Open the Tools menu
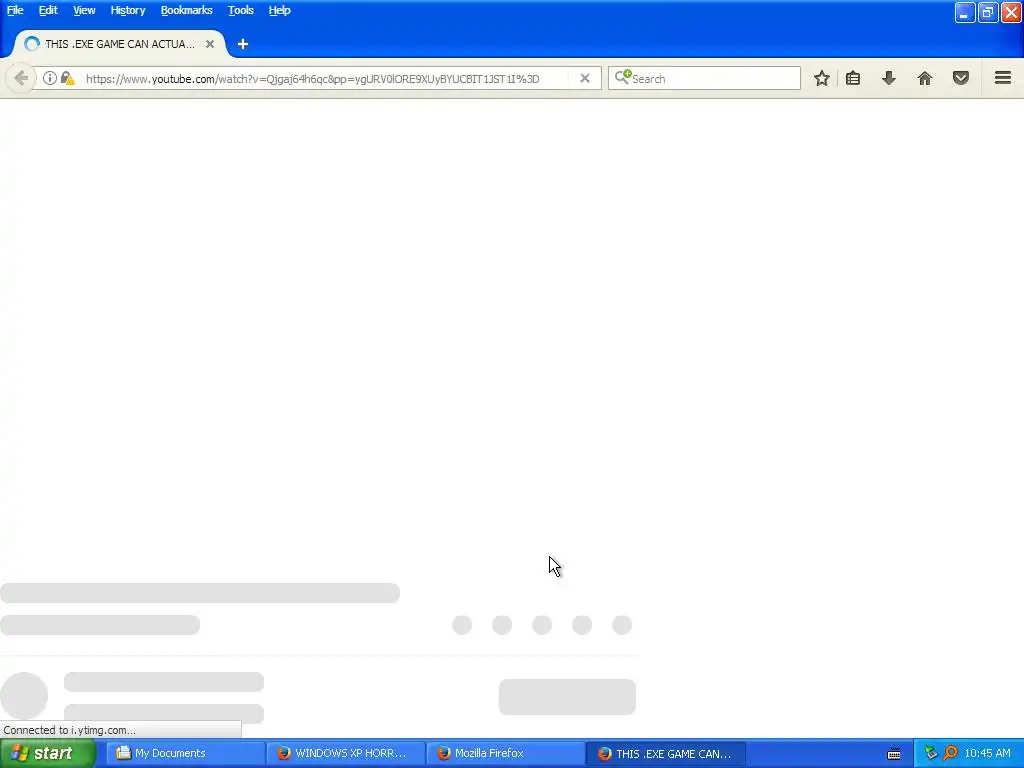Image resolution: width=1024 pixels, height=768 pixels. (x=241, y=10)
